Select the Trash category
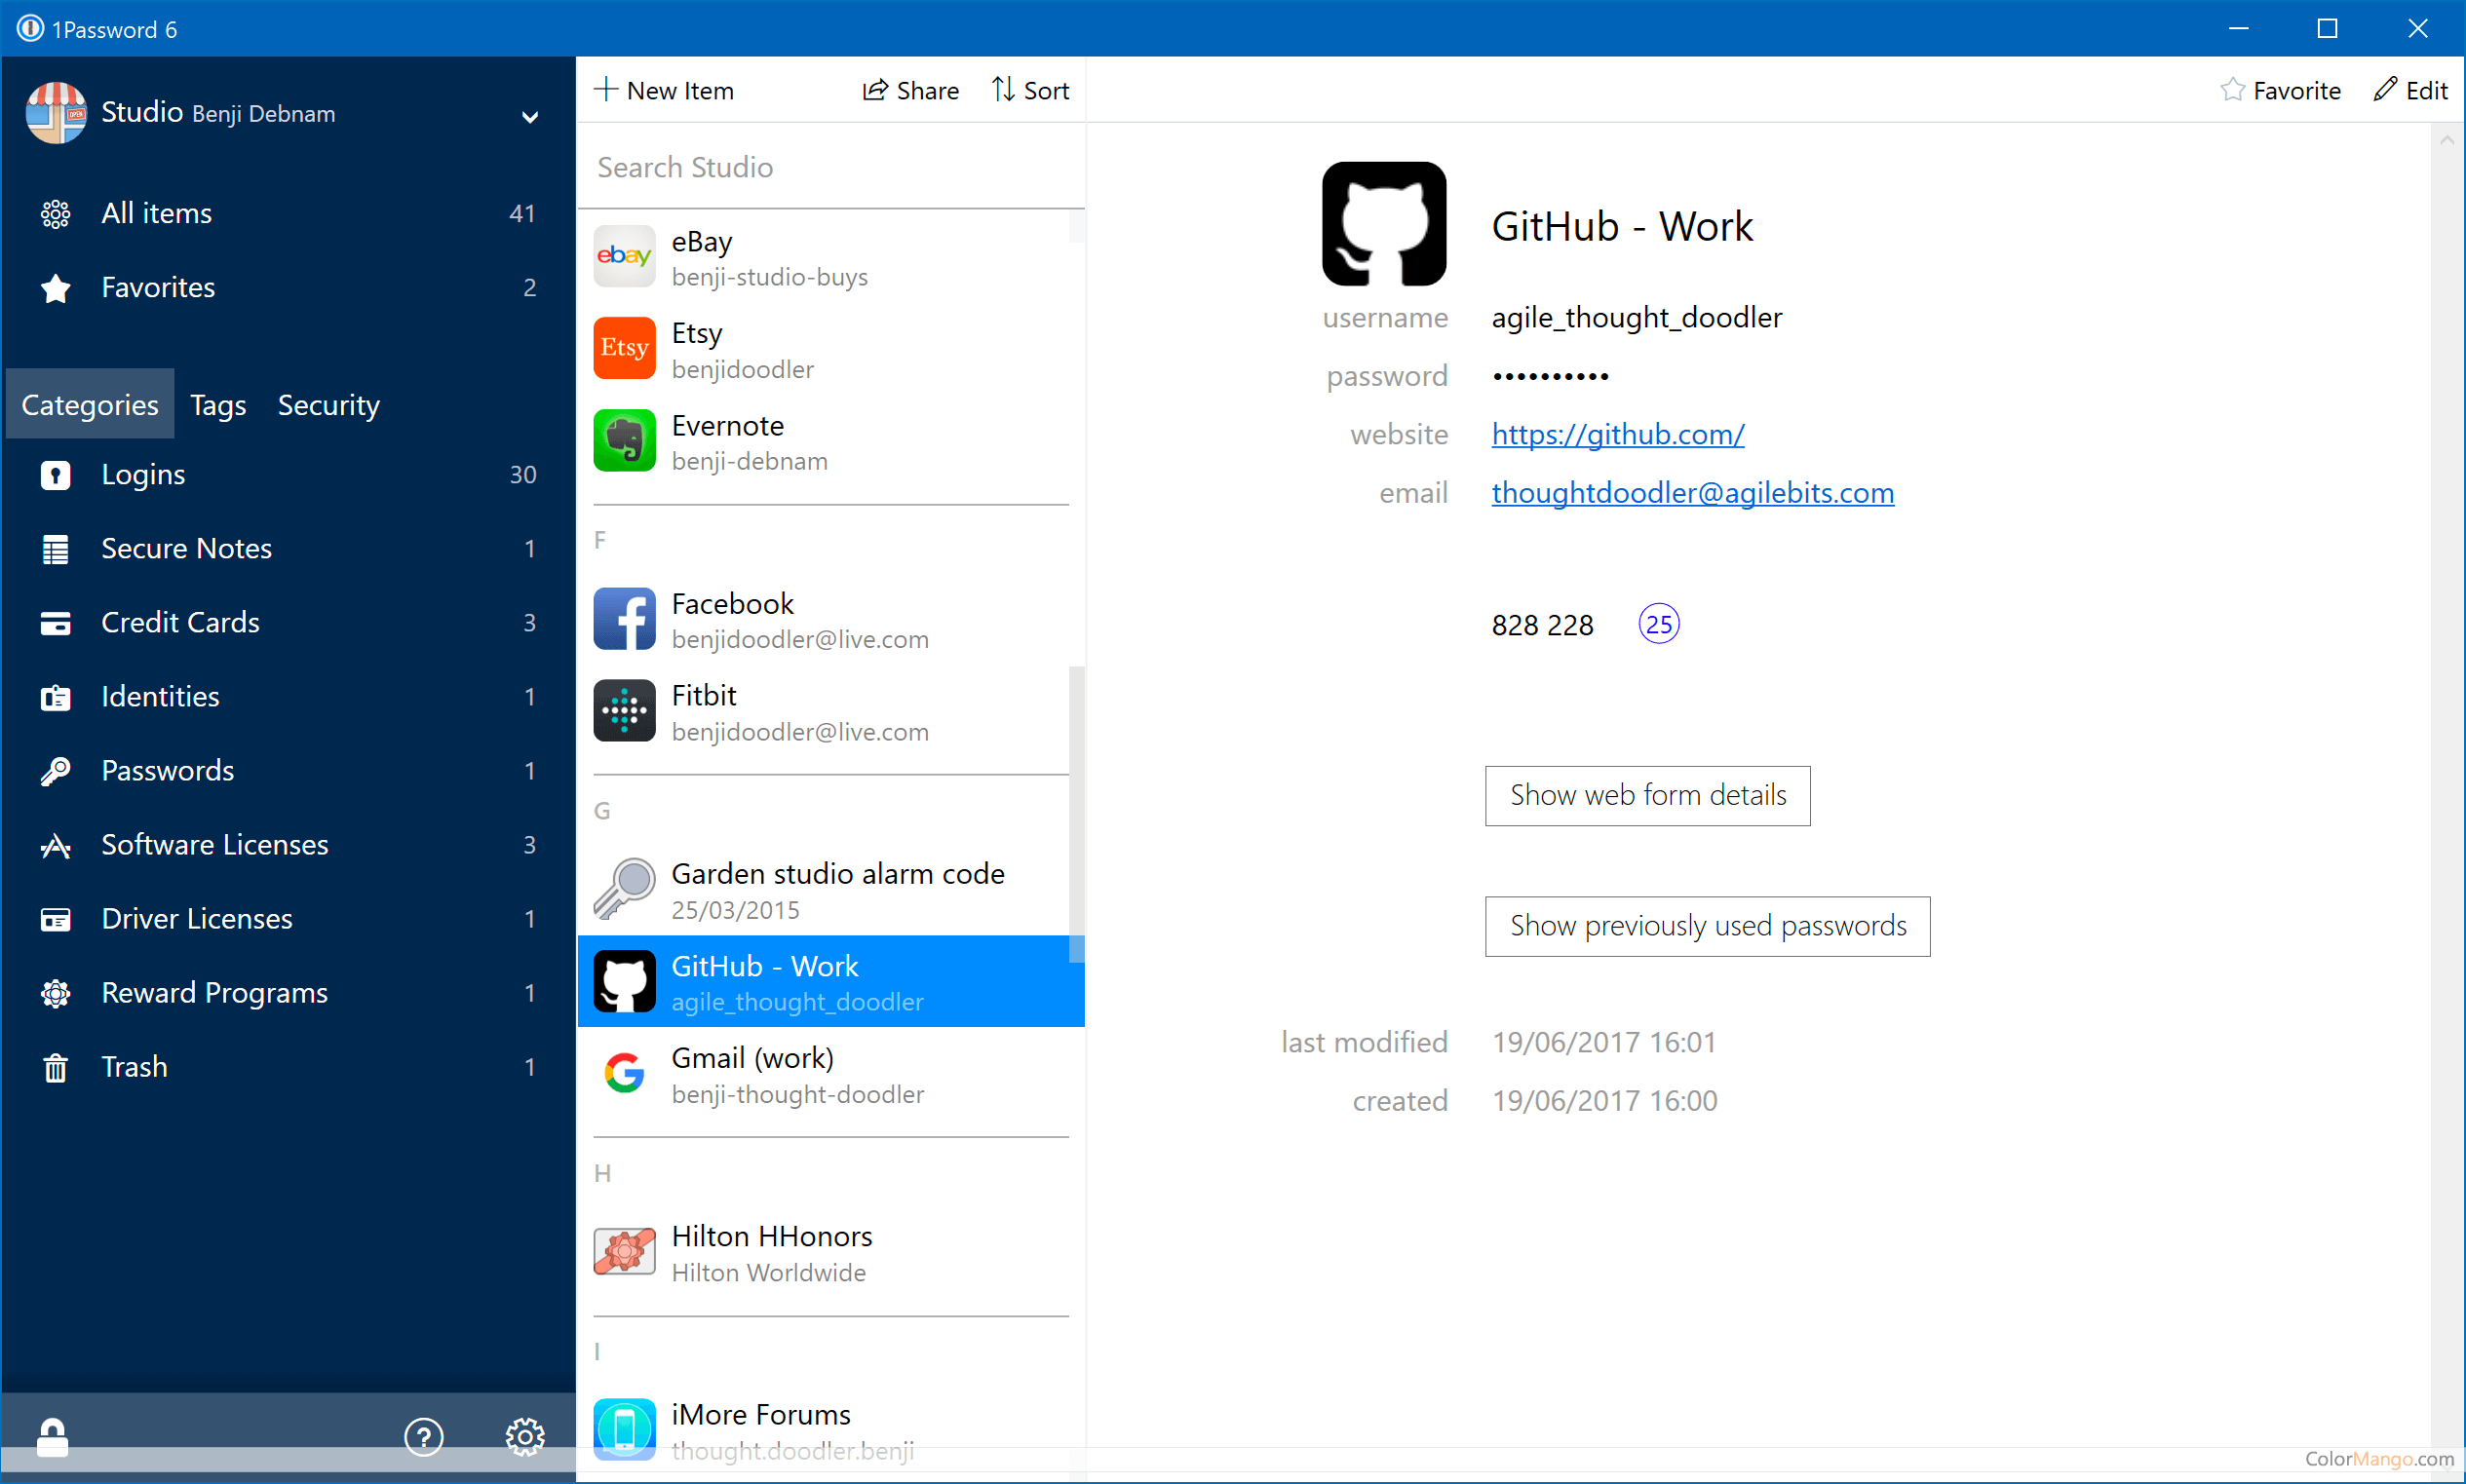 pos(134,1067)
